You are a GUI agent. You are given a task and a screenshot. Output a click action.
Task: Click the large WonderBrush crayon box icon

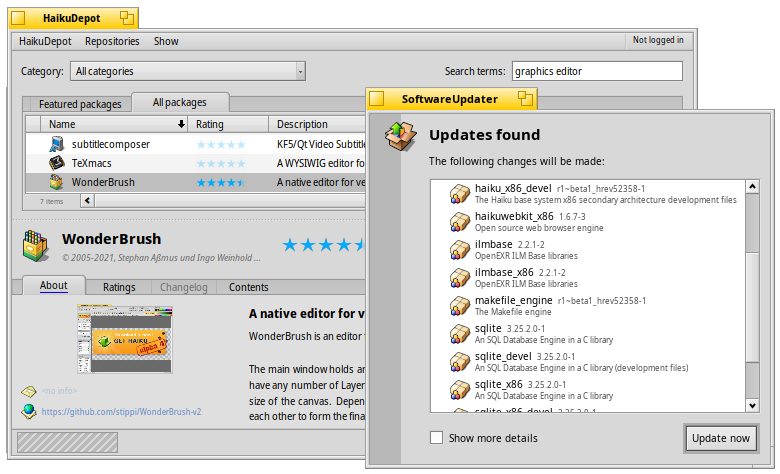point(36,245)
